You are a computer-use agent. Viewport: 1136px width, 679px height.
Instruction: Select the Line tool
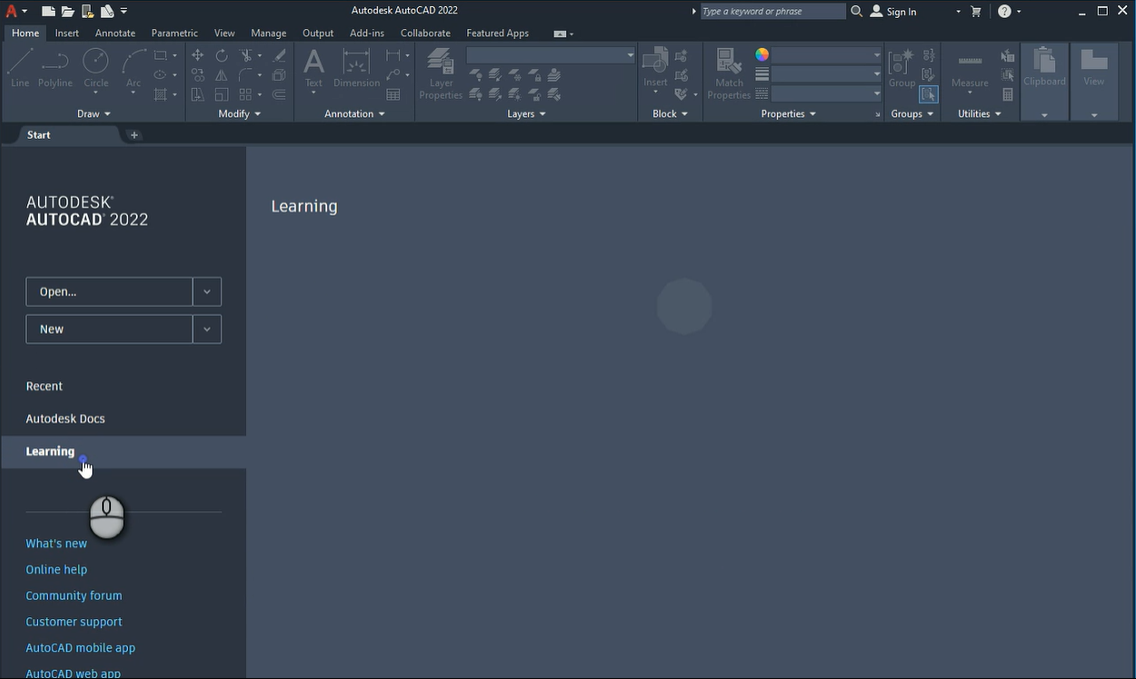(x=20, y=68)
